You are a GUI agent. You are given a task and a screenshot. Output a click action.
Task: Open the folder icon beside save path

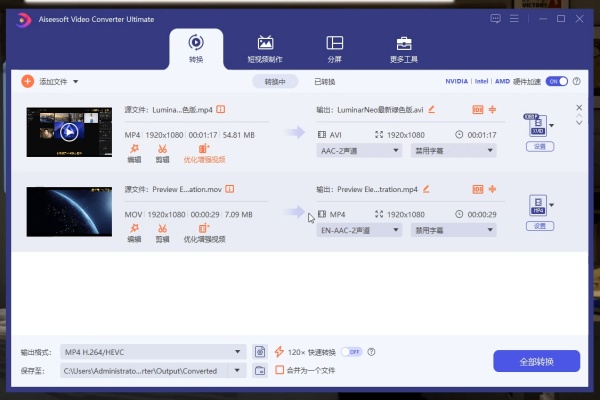[x=260, y=370]
